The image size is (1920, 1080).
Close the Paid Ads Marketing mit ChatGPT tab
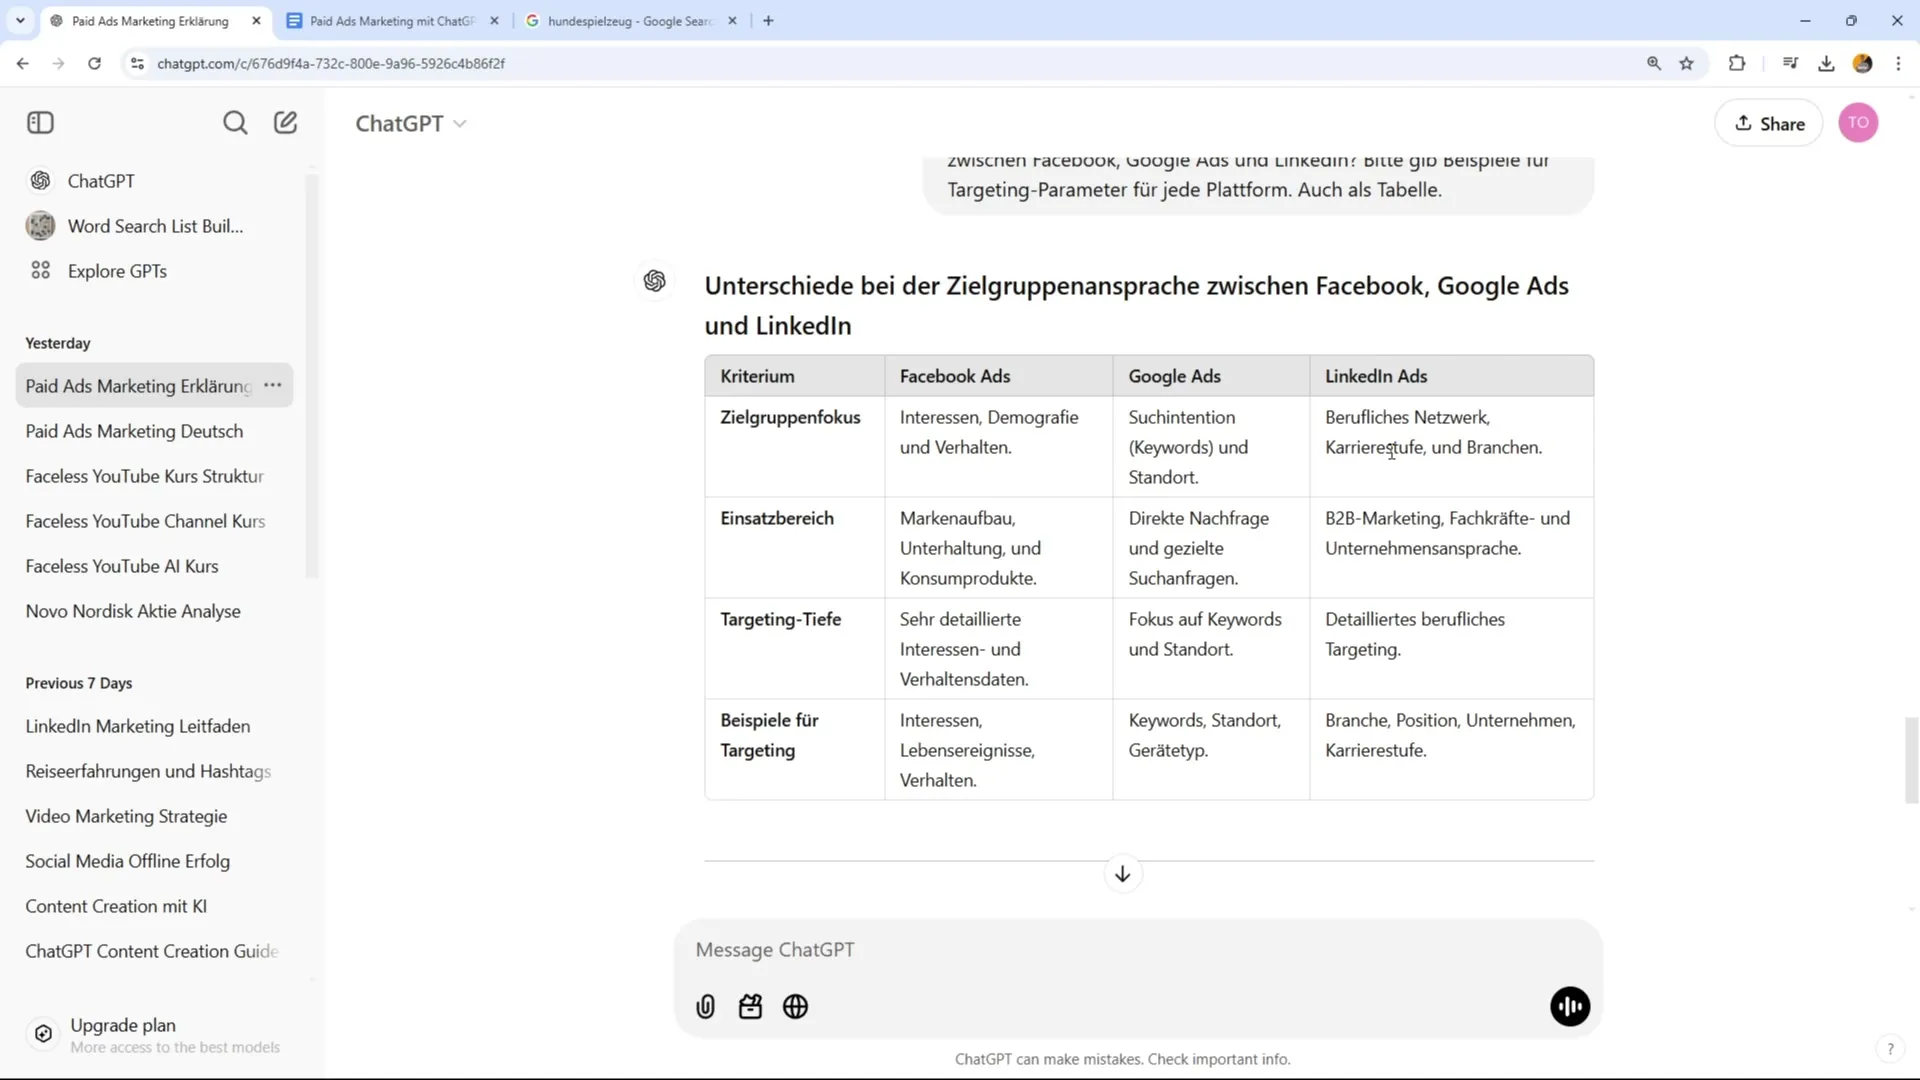tap(494, 20)
